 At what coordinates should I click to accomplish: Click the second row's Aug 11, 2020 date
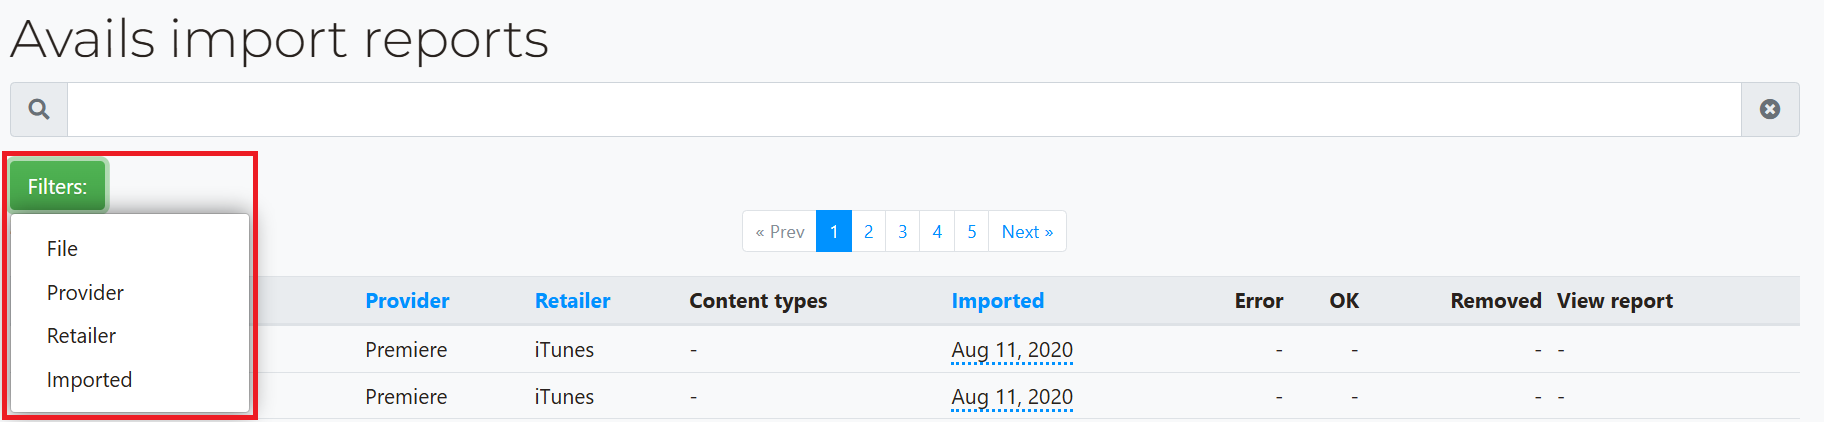click(x=1012, y=397)
